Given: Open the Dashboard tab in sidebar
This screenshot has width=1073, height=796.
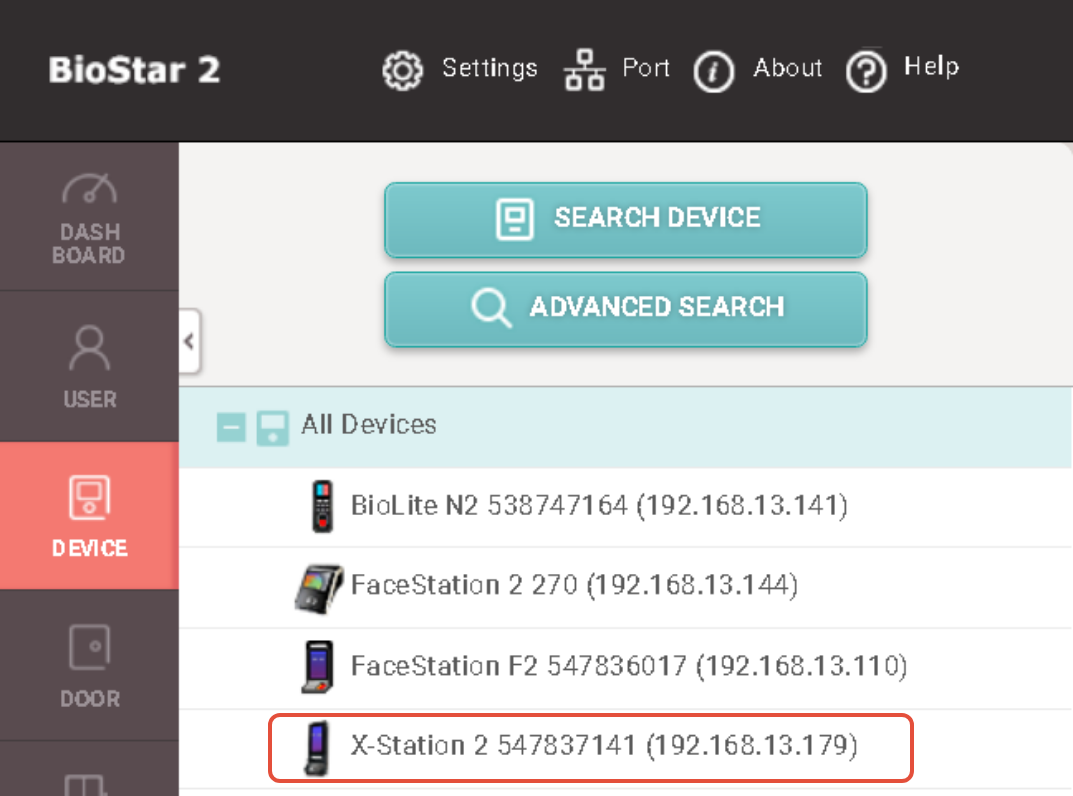Looking at the screenshot, I should [90, 218].
